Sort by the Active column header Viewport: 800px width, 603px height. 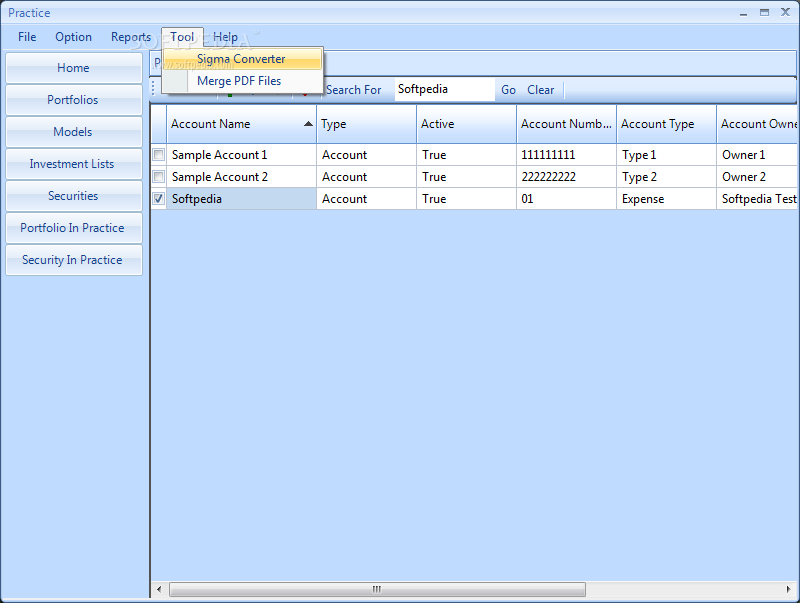pos(466,124)
